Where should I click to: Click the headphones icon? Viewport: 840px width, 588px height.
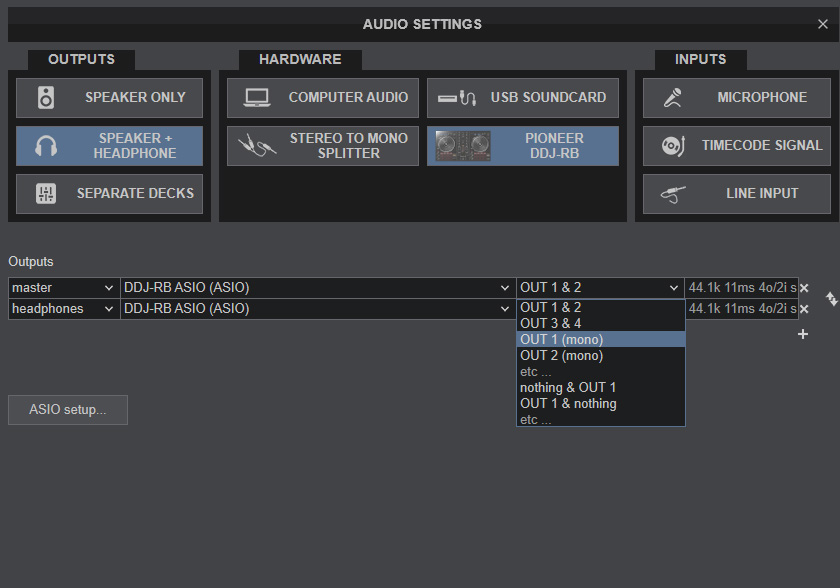(x=46, y=146)
